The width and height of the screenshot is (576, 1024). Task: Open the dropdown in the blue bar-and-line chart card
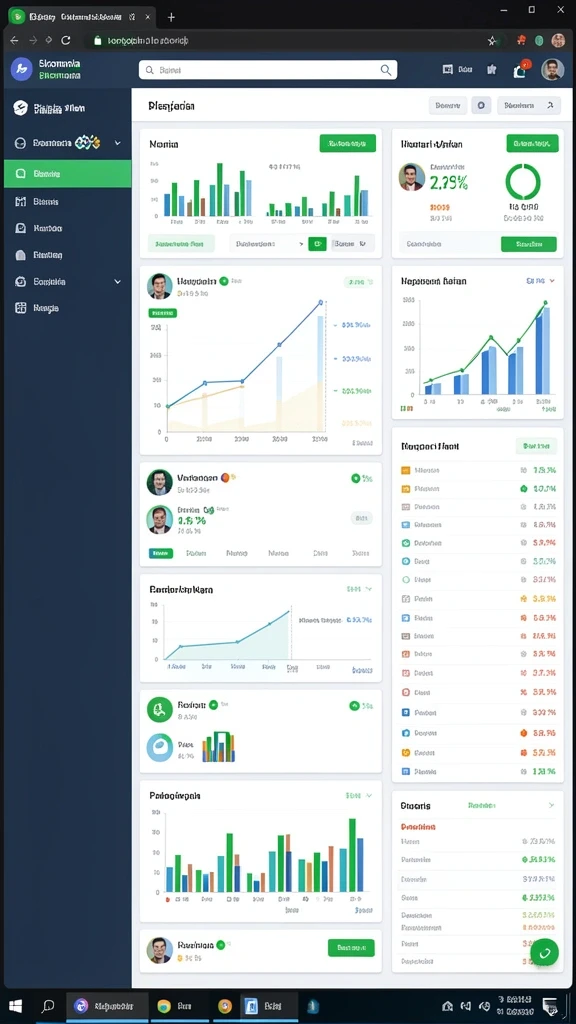tap(541, 281)
